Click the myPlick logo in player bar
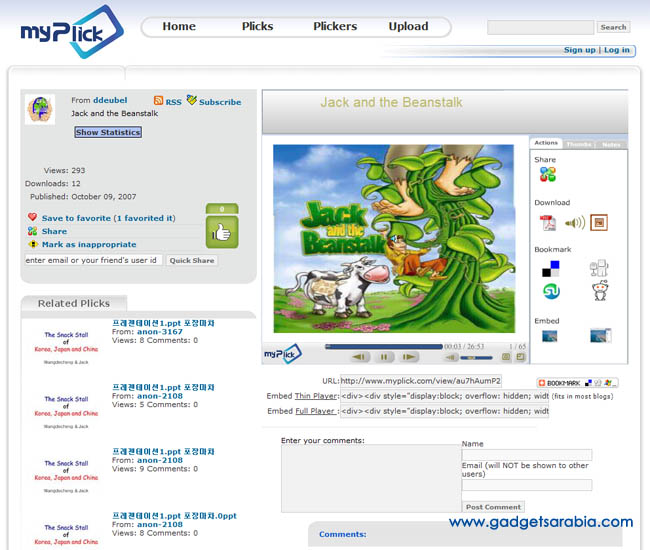Image resolution: width=650 pixels, height=550 pixels. tap(283, 354)
